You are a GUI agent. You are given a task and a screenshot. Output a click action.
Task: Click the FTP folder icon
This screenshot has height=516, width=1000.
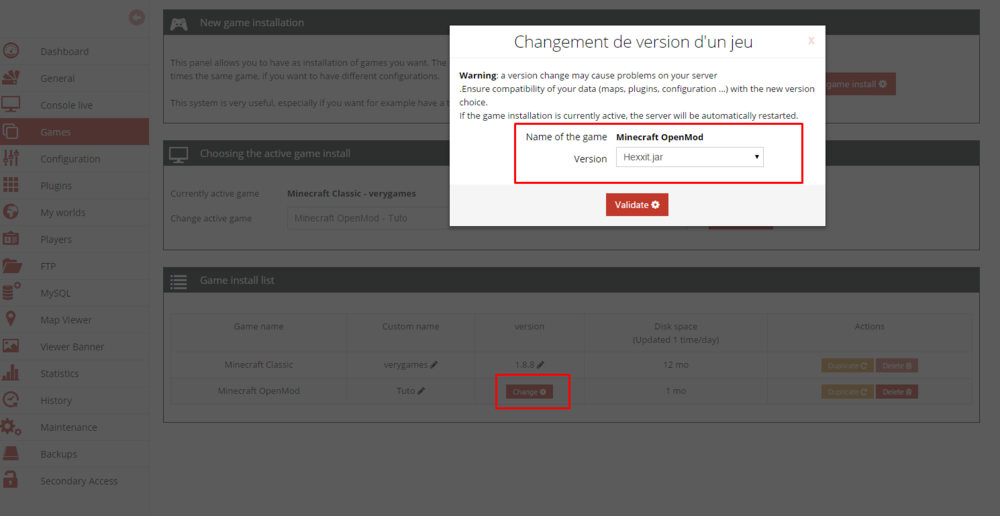tap(11, 266)
